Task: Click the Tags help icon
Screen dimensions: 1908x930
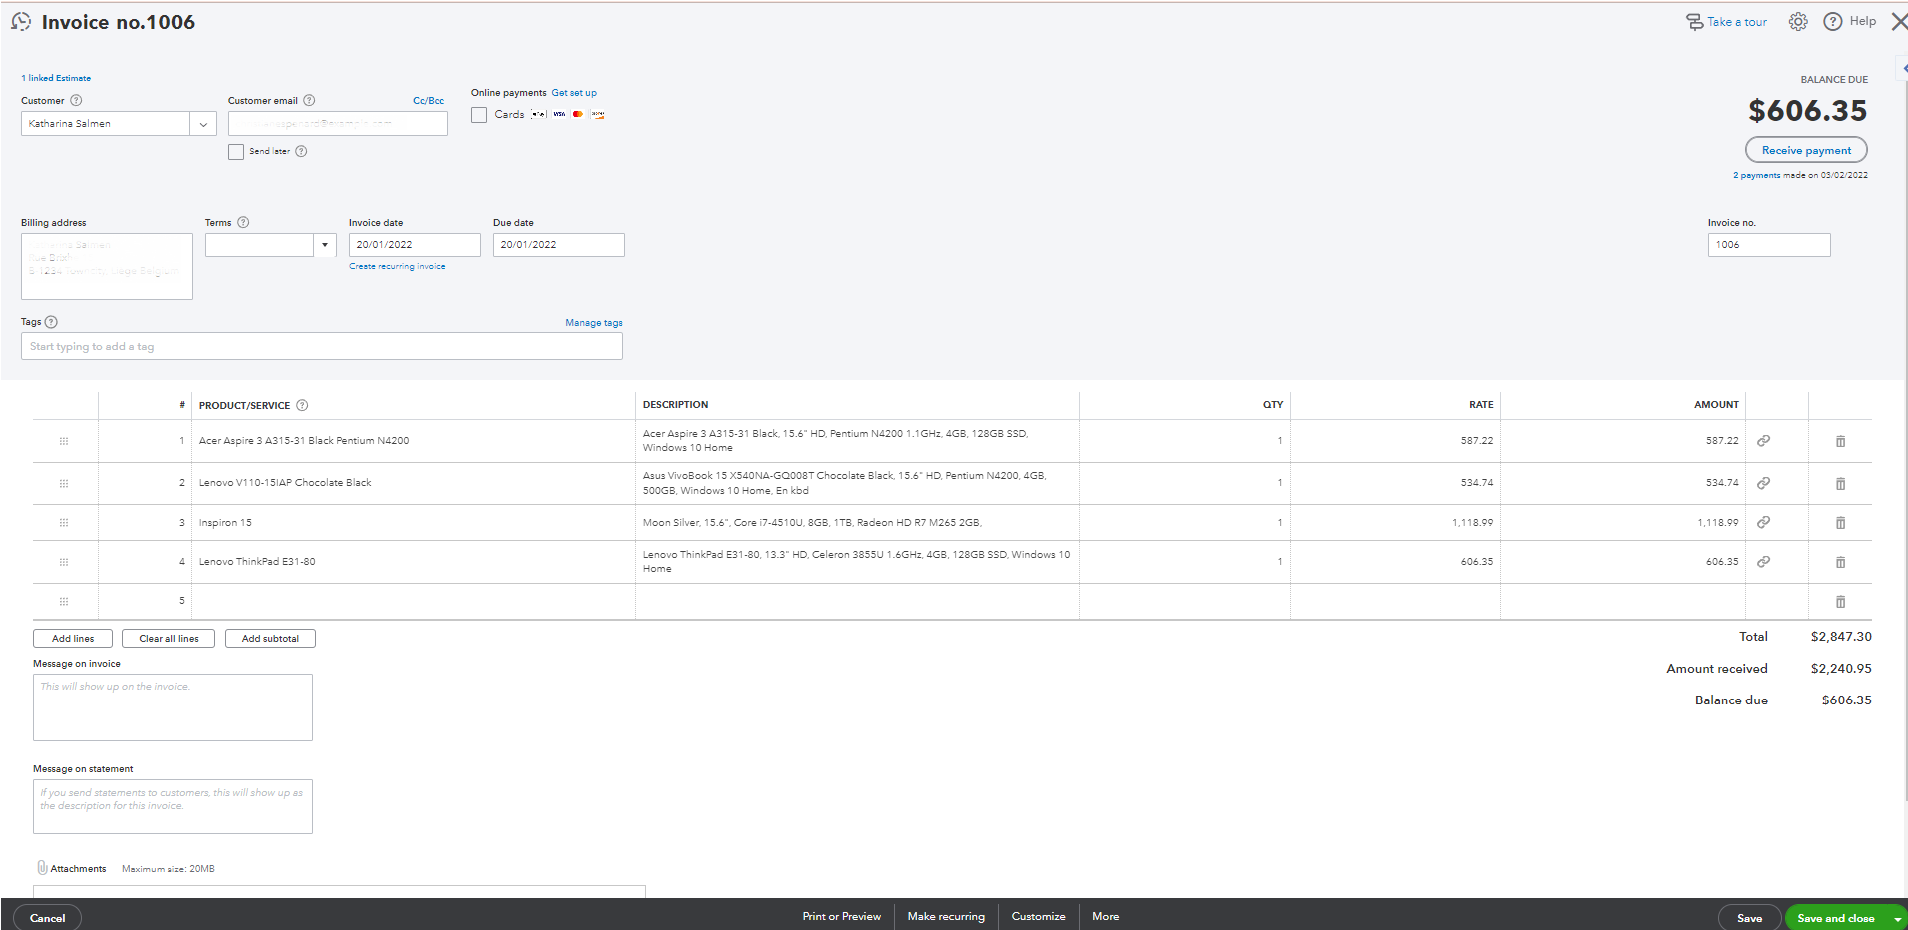Action: 51,322
